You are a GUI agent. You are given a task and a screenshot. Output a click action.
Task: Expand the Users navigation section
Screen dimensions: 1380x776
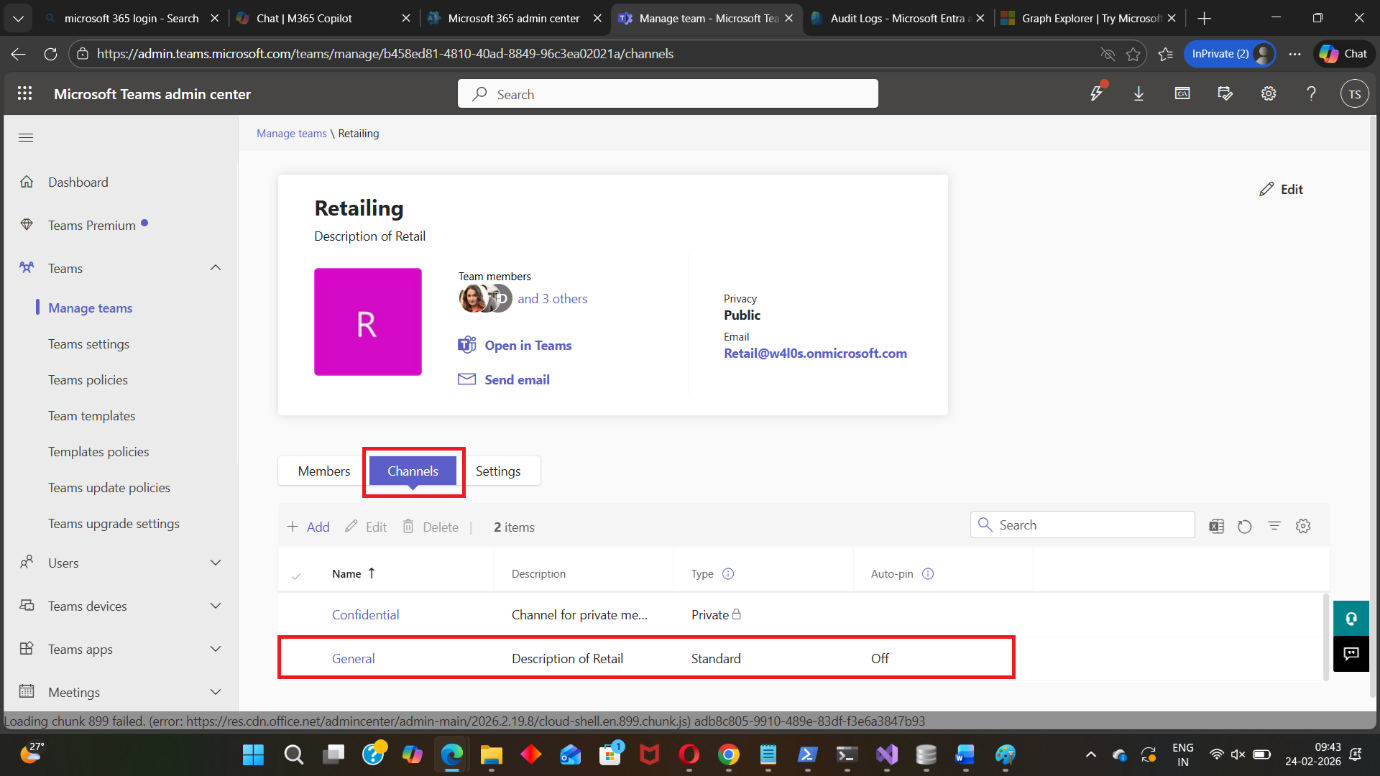pos(215,563)
